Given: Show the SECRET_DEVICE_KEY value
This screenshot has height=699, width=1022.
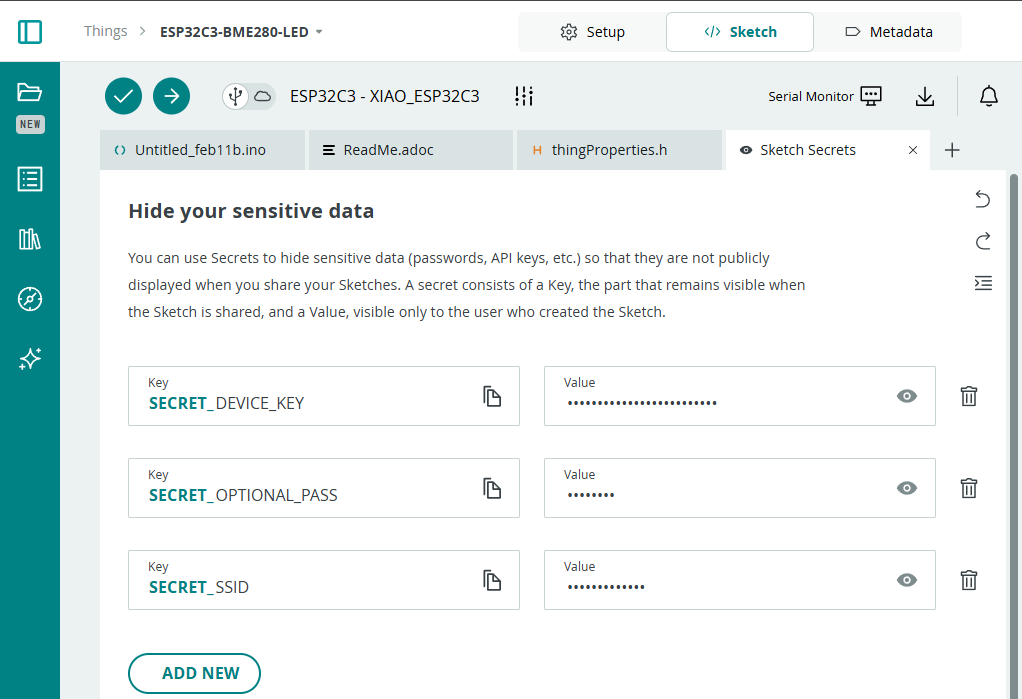Looking at the screenshot, I should click(x=906, y=396).
